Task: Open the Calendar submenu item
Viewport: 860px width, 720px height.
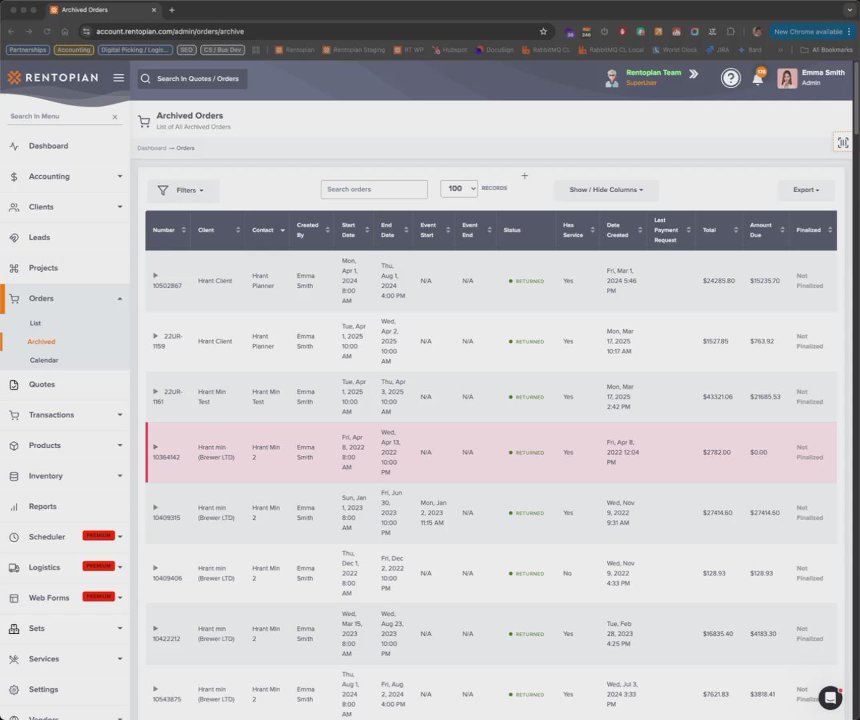Action: tap(44, 360)
